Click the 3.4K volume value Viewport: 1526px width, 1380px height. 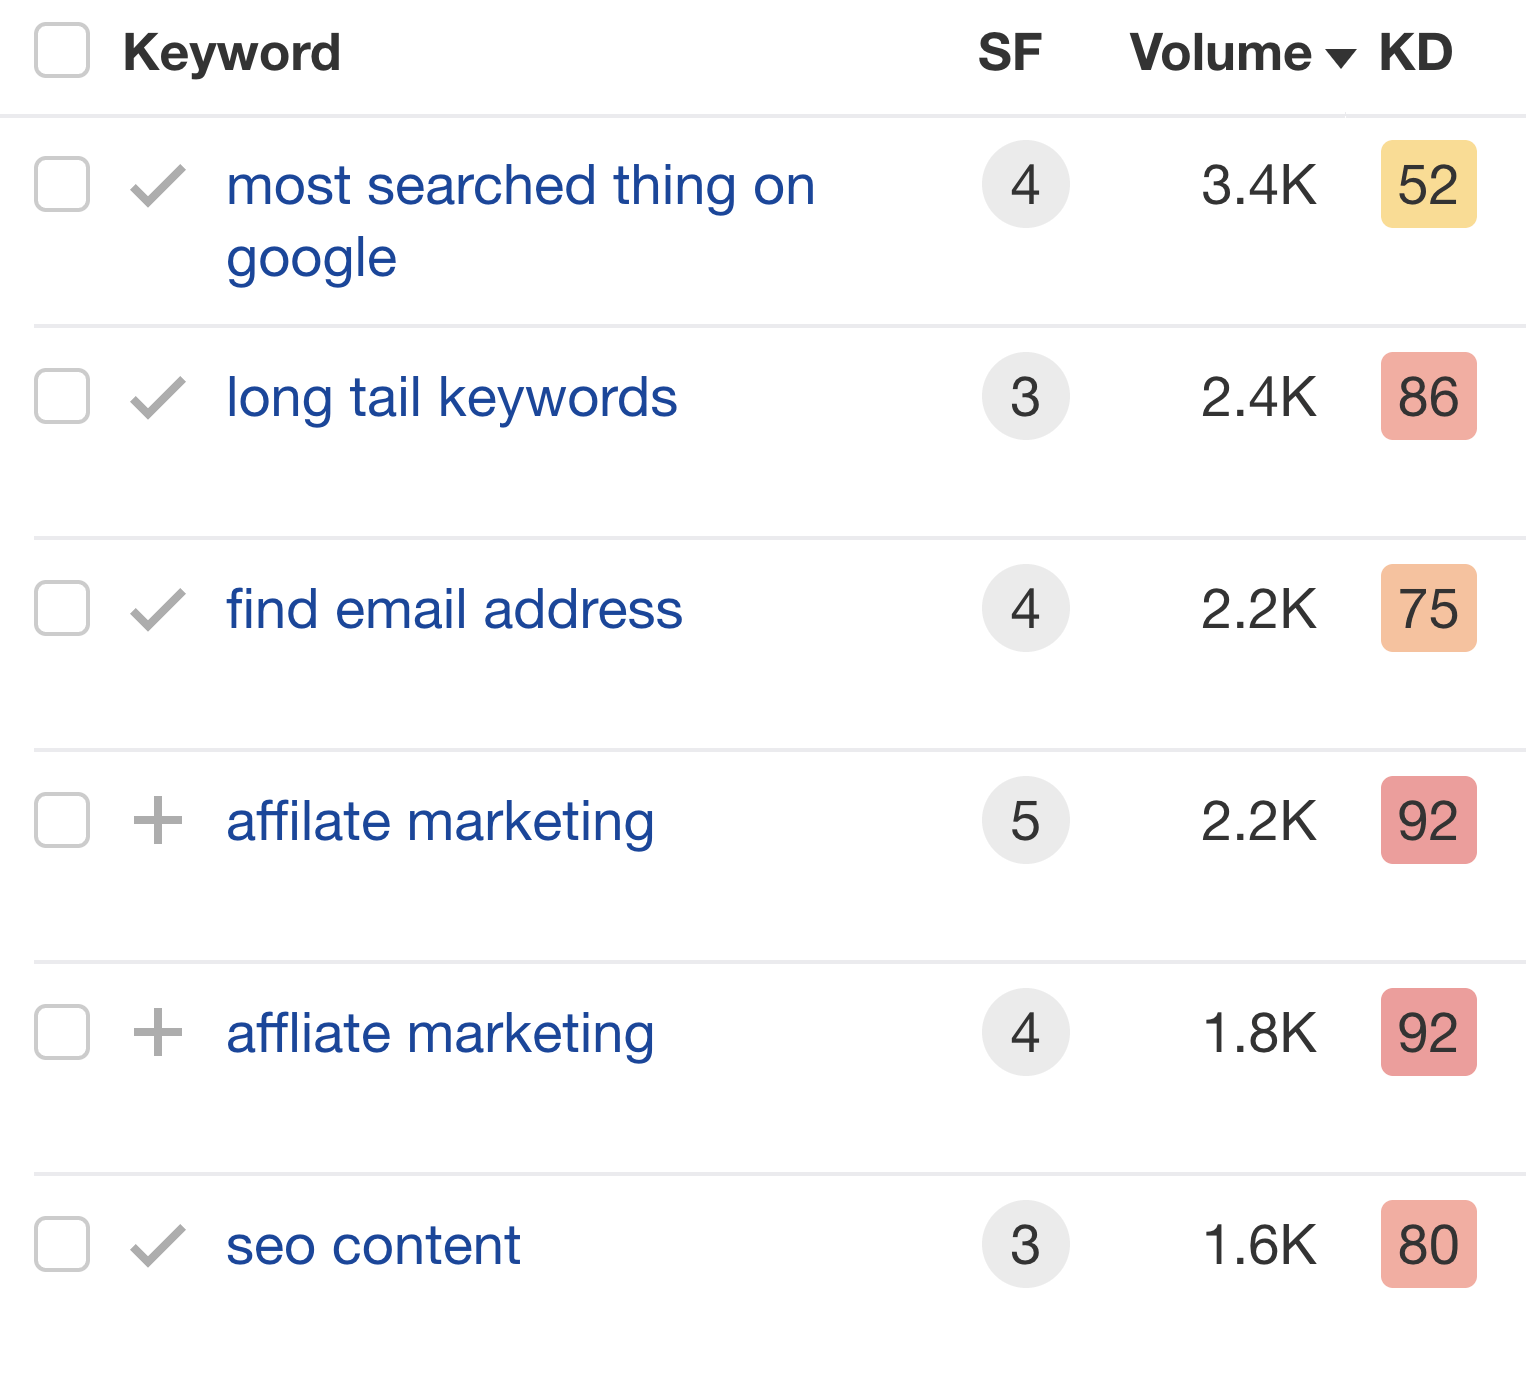pyautogui.click(x=1258, y=185)
